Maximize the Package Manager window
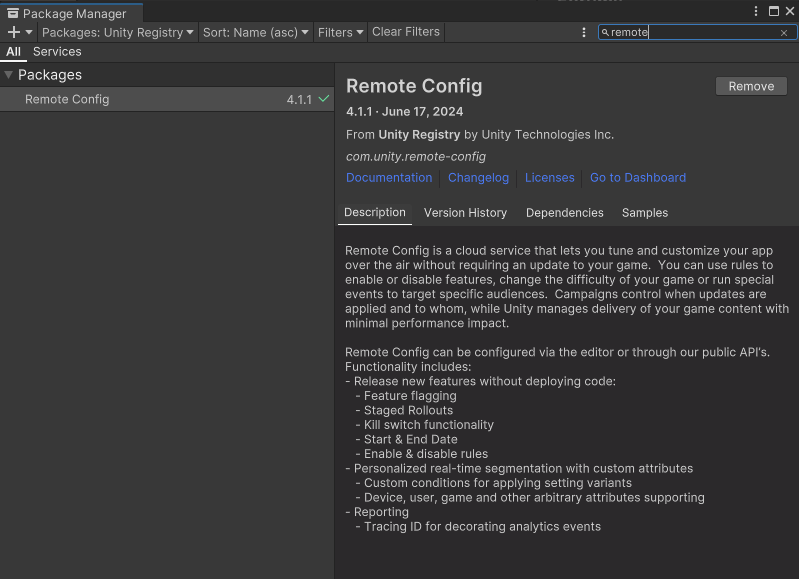Image resolution: width=799 pixels, height=579 pixels. coord(774,11)
